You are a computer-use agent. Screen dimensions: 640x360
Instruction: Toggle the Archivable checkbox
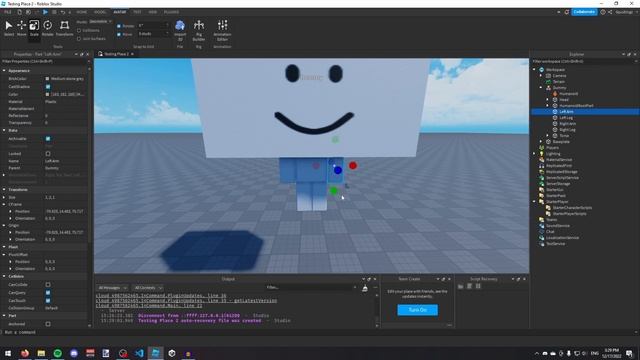pos(48,139)
